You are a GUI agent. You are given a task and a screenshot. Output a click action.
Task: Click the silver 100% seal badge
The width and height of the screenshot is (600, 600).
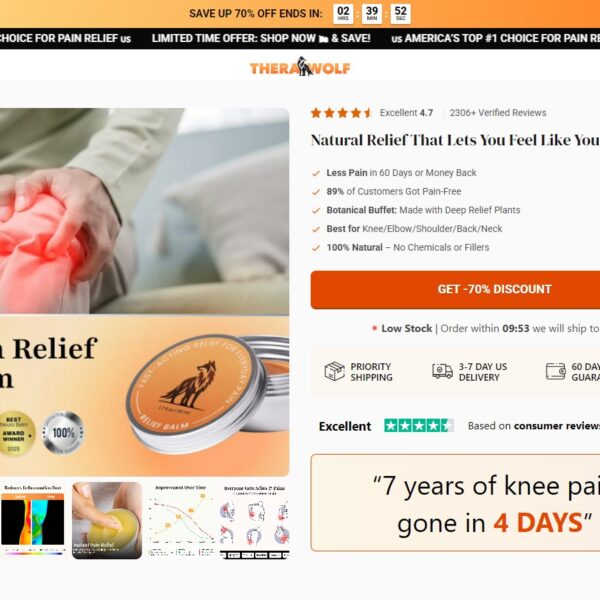62,432
